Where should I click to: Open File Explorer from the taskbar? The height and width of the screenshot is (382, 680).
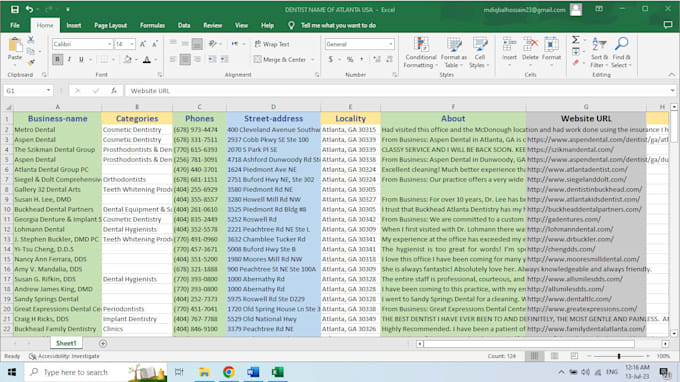(204, 372)
